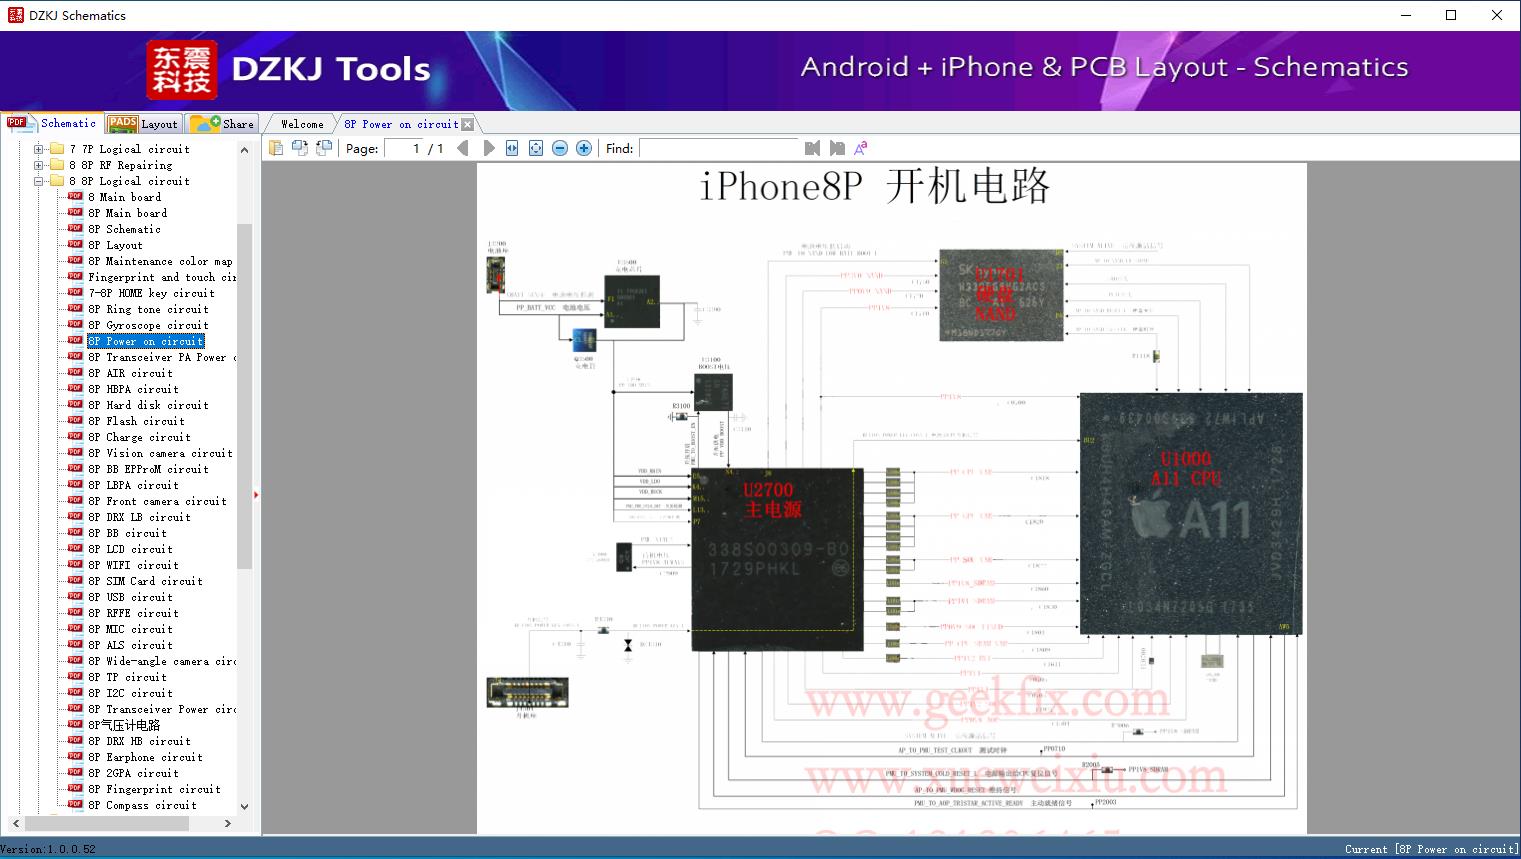1521x859 pixels.
Task: Open 8P Earphone circuit
Action: 145,757
